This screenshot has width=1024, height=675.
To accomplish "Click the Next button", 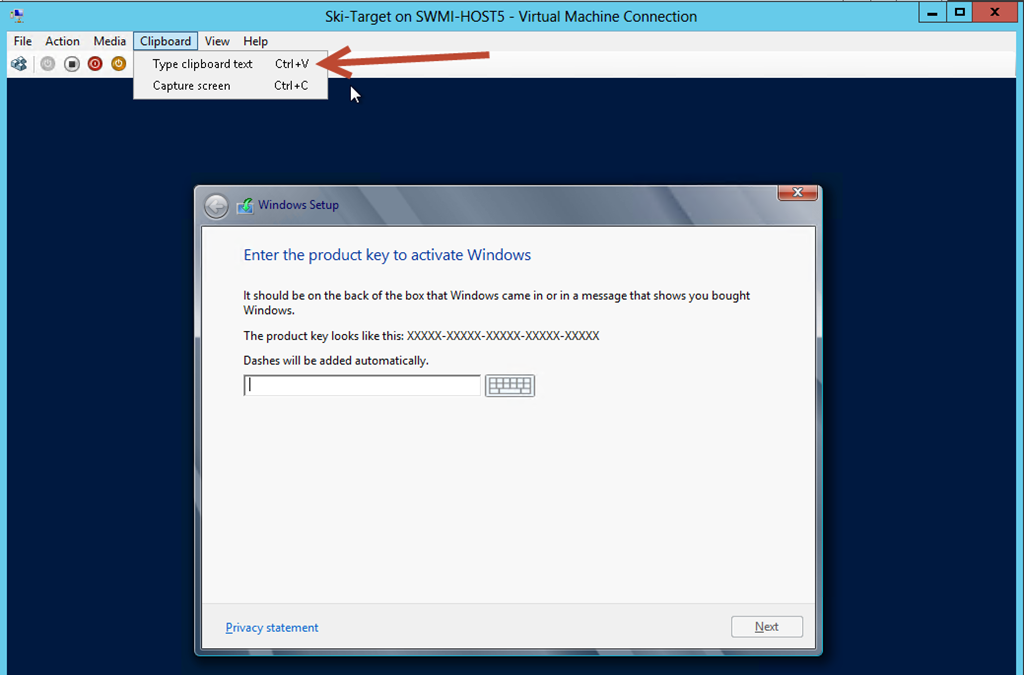I will tap(766, 627).
